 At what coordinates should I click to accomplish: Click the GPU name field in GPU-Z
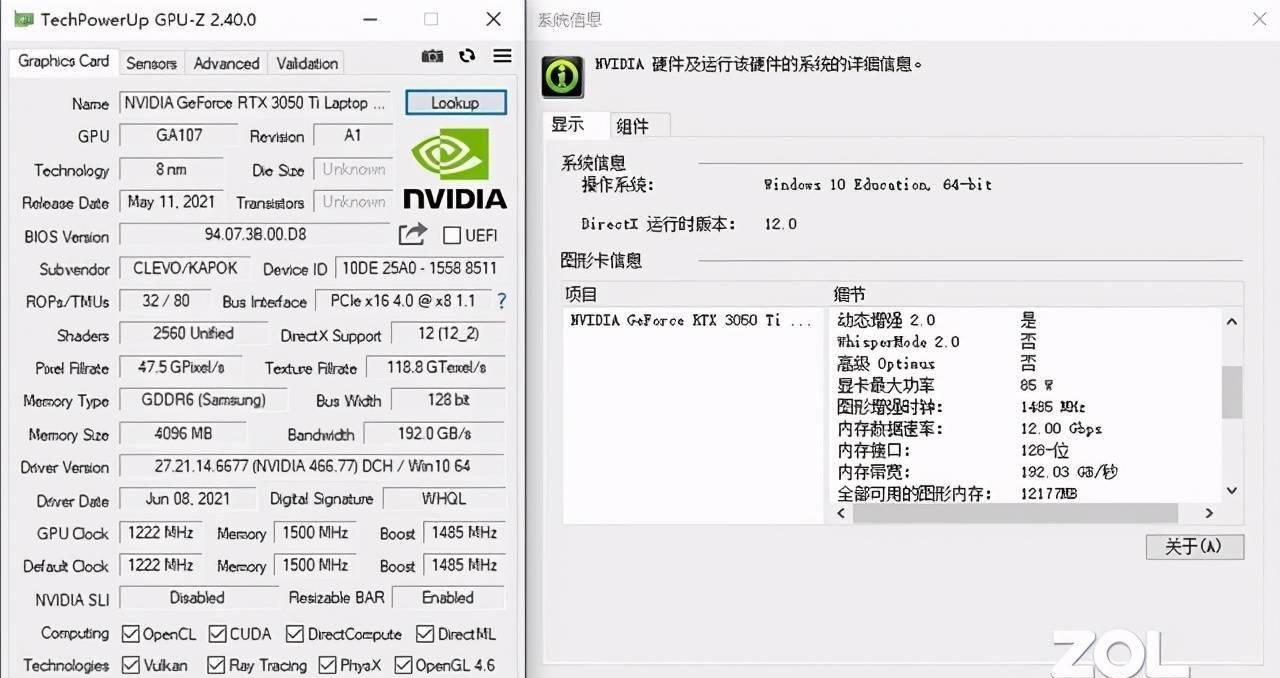tap(257, 103)
